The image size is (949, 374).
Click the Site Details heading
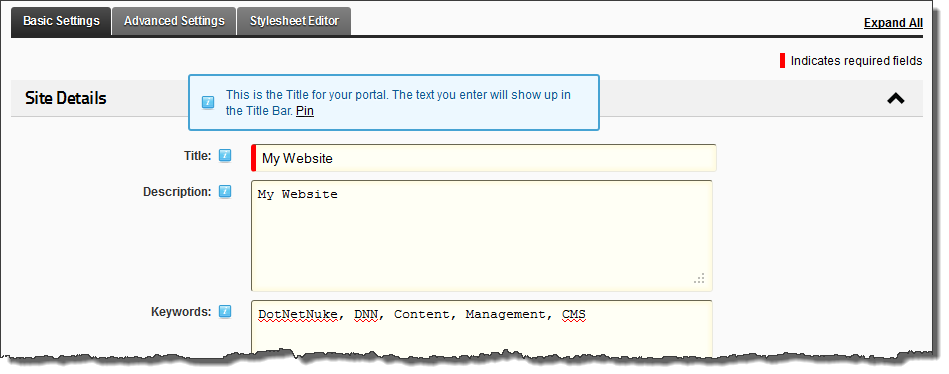66,98
